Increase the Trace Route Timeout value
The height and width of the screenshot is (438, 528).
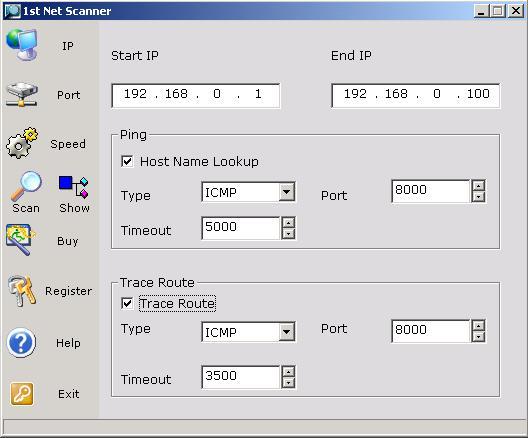point(288,372)
